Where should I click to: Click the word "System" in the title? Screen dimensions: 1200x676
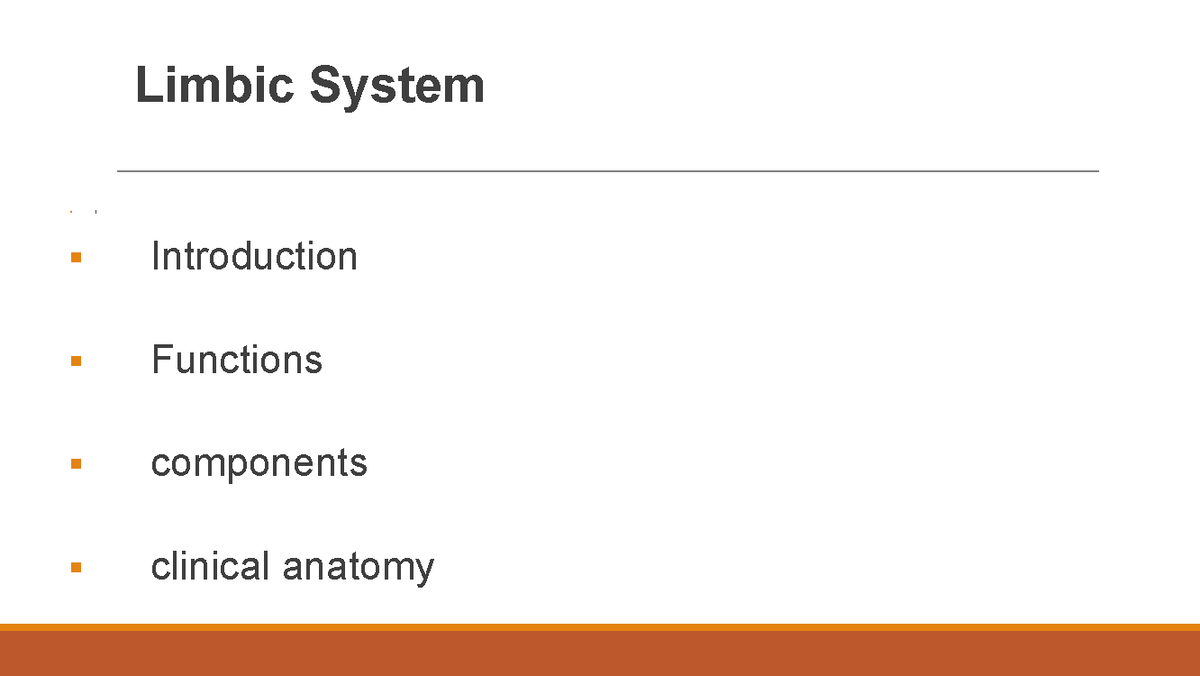(x=397, y=86)
